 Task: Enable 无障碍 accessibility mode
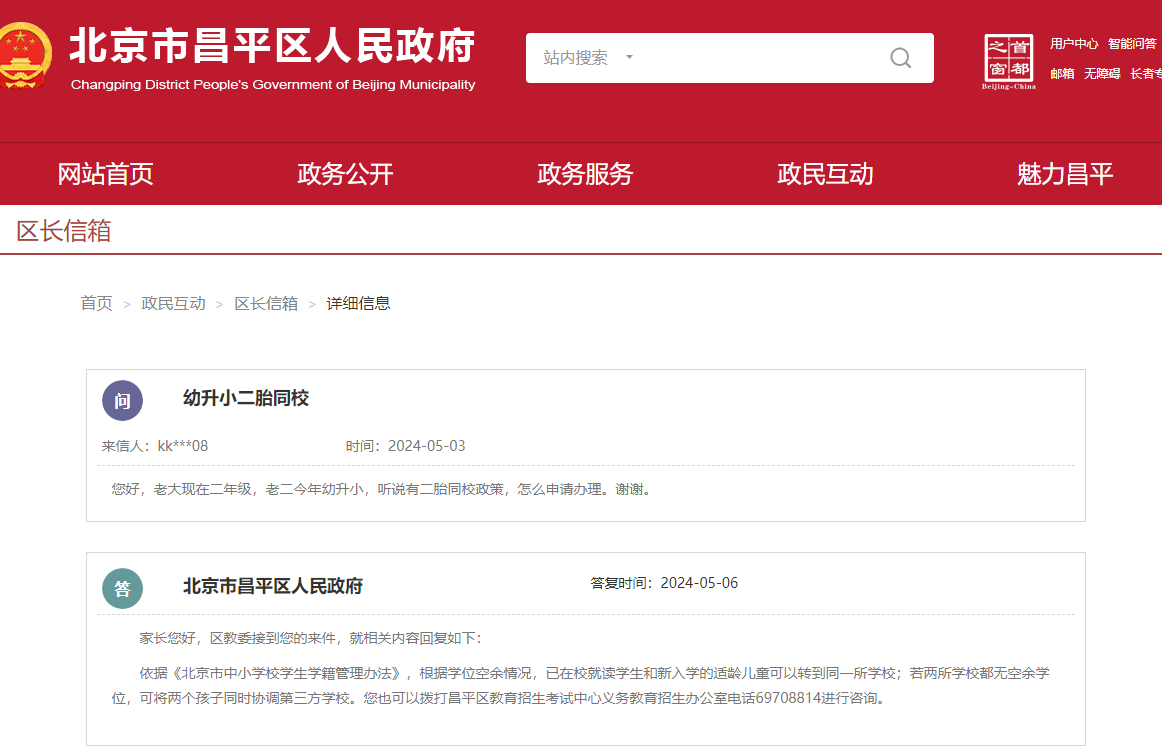coord(1102,74)
